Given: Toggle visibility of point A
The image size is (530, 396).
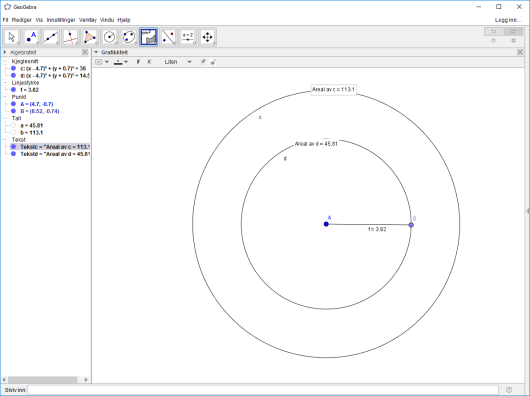Looking at the screenshot, I should [14, 104].
